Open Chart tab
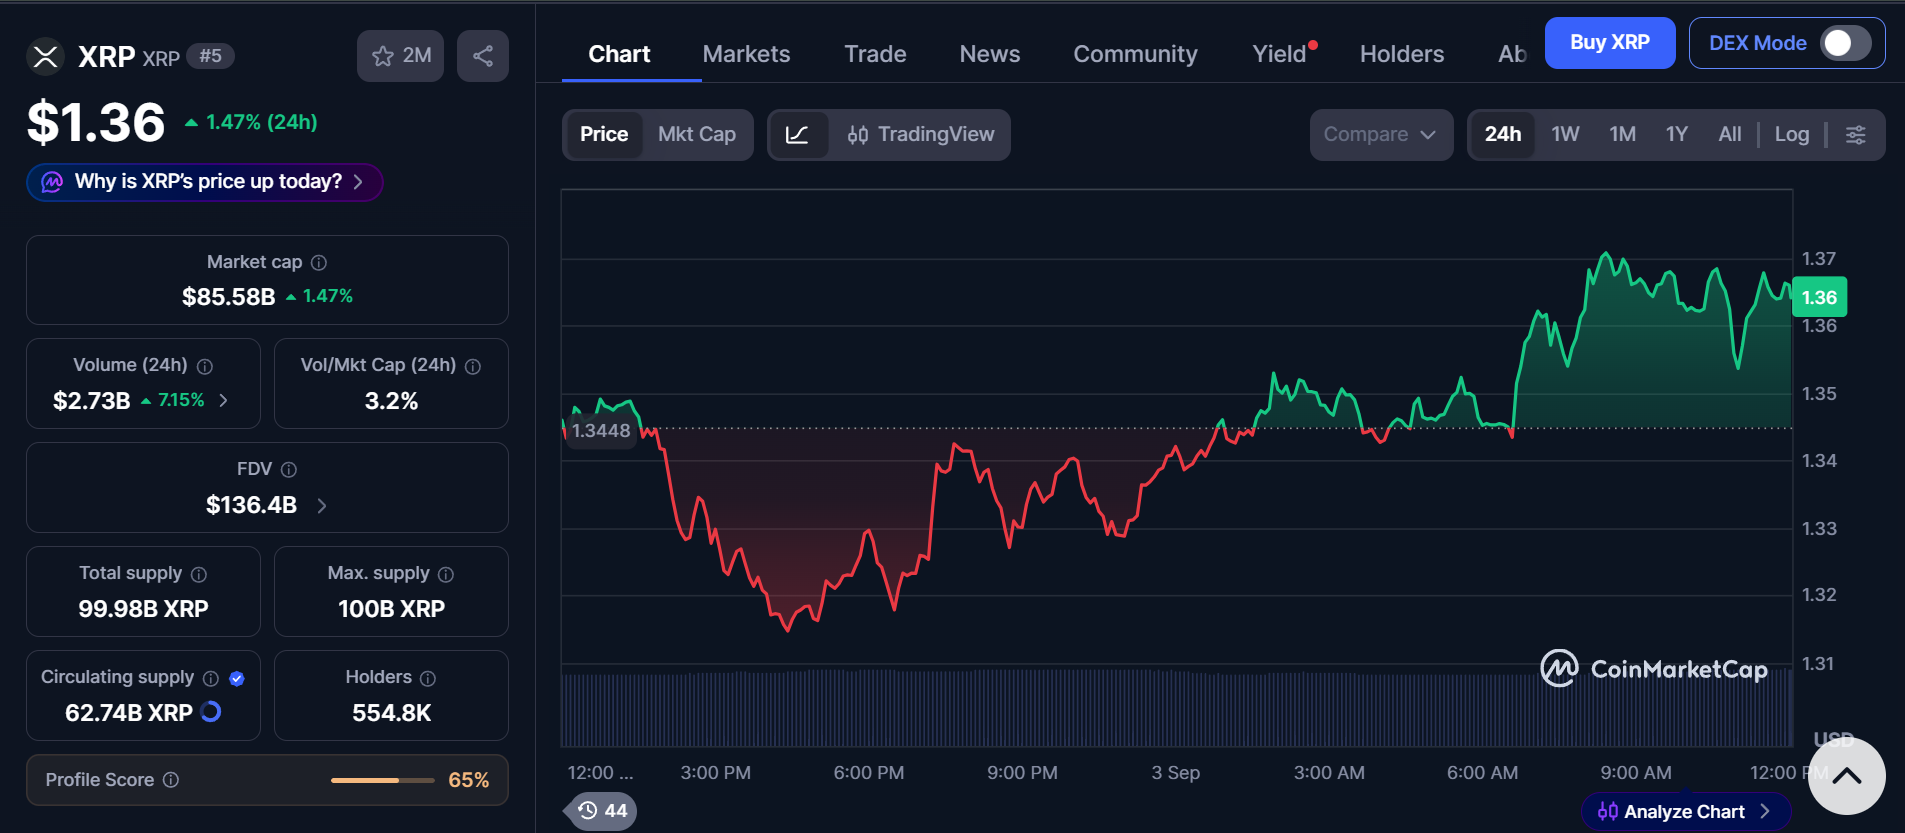 [x=619, y=54]
